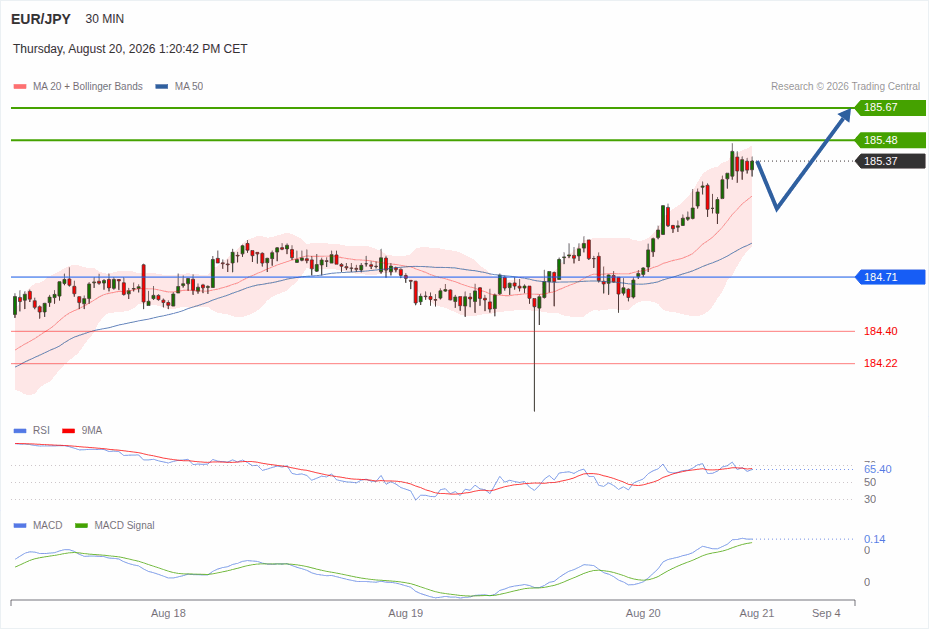Image resolution: width=929 pixels, height=629 pixels.
Task: Click the RSI legend label
Action: click(41, 431)
